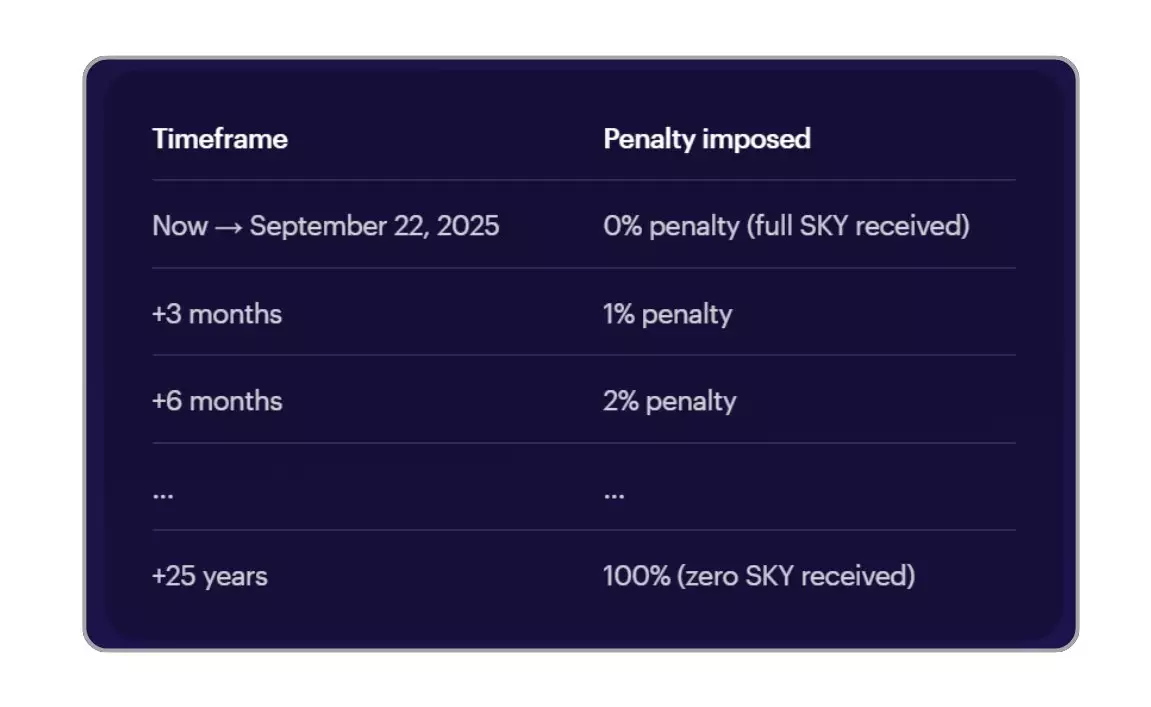Click the 2% penalty cell
1151x707 pixels.
click(669, 401)
